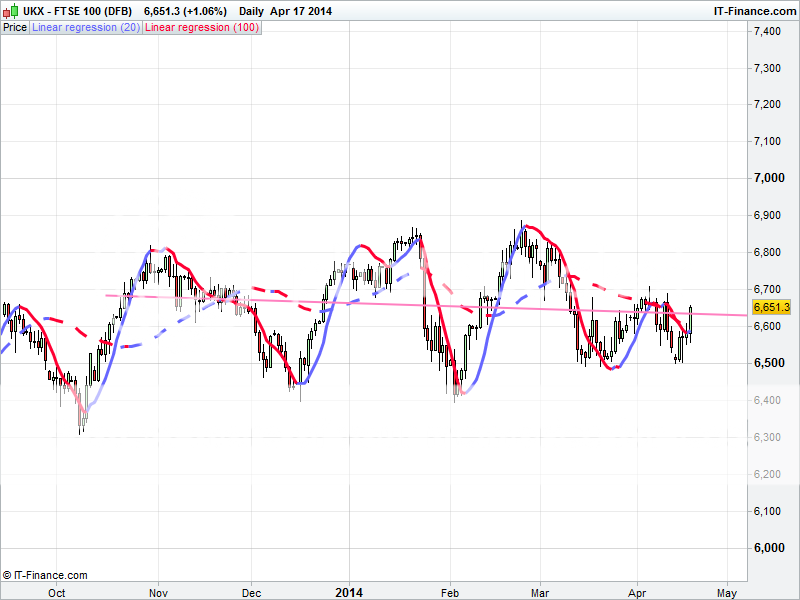Click the Feb marker on time axis
Screen dimensions: 800x600
[x=450, y=592]
